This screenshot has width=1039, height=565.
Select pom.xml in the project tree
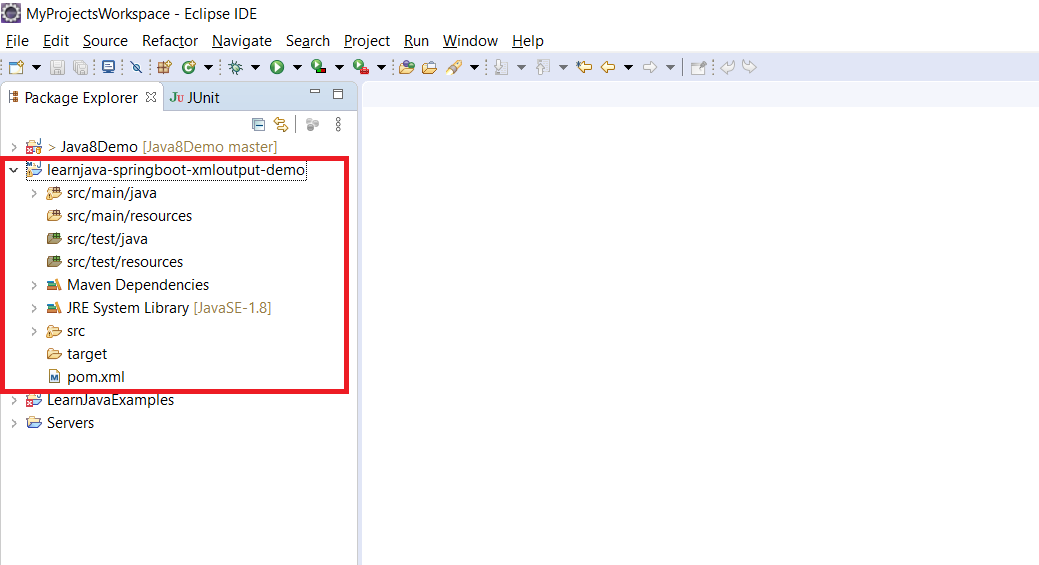click(x=95, y=377)
